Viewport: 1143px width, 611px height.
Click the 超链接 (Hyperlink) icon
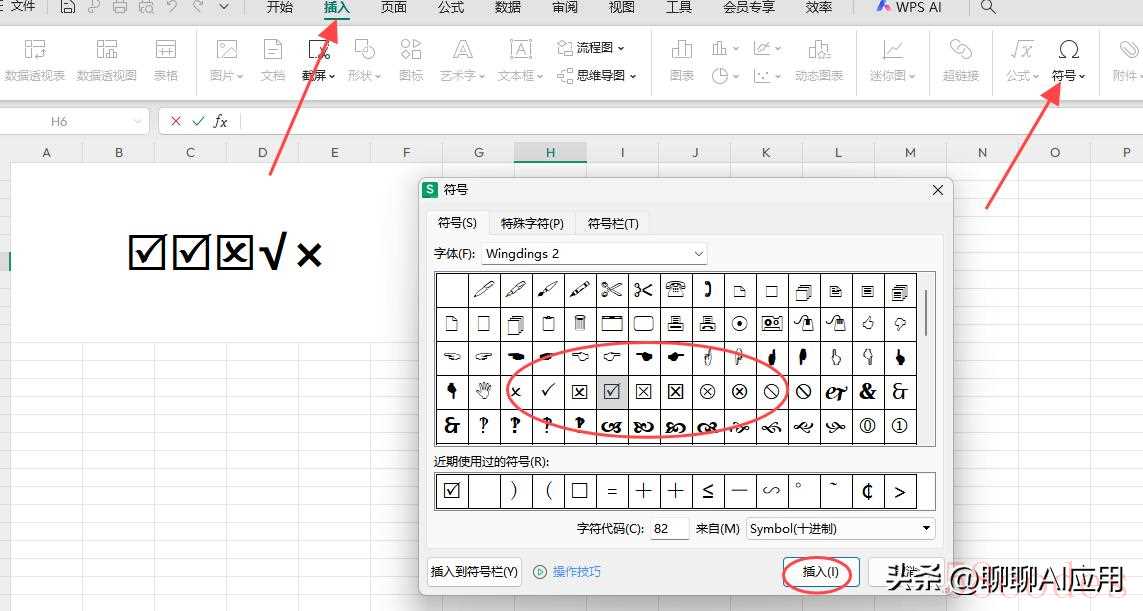960,50
